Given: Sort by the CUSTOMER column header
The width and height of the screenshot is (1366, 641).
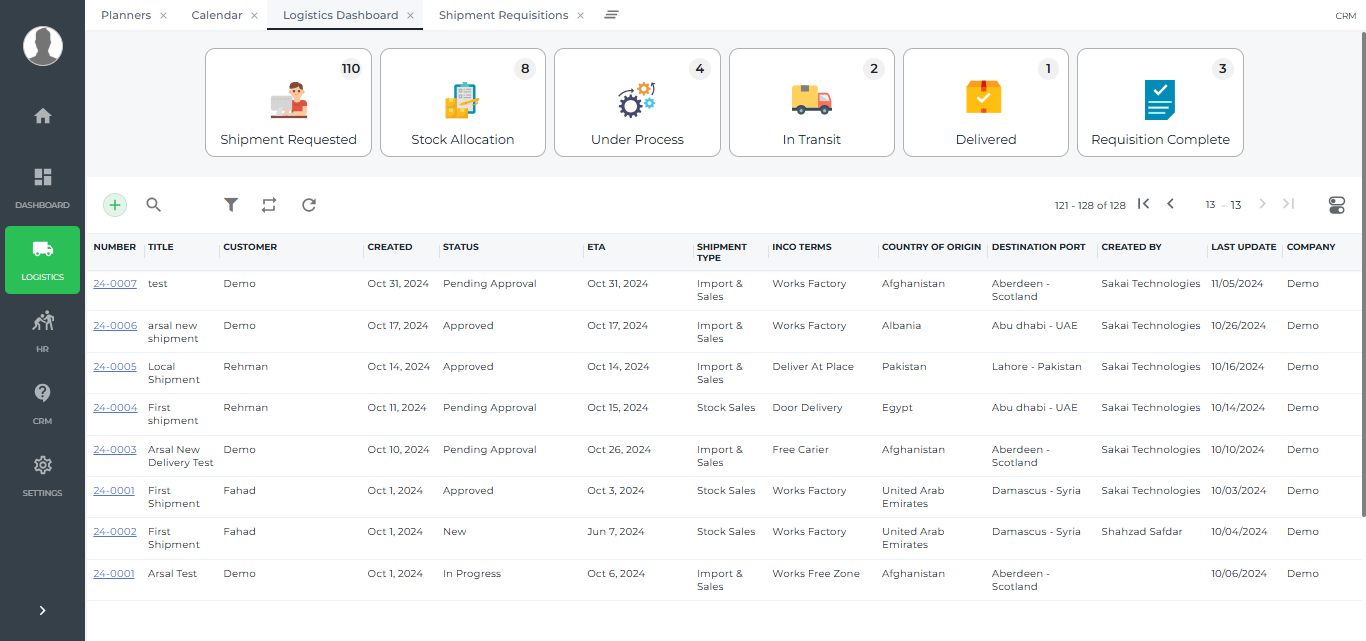Looking at the screenshot, I should coord(250,247).
